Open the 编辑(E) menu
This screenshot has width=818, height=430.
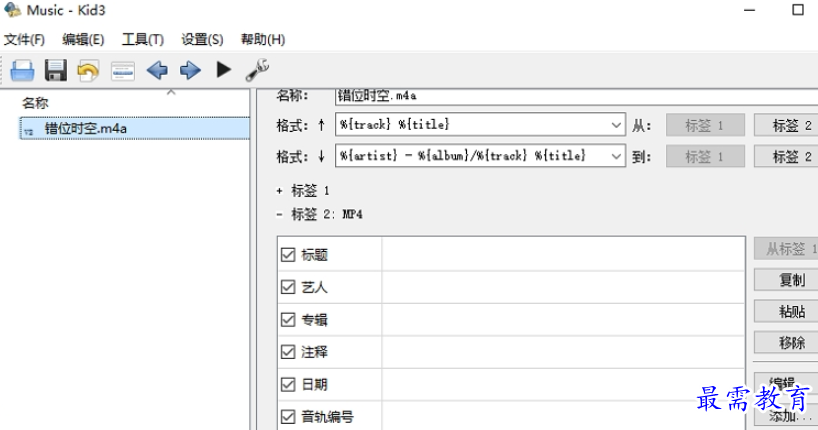83,40
